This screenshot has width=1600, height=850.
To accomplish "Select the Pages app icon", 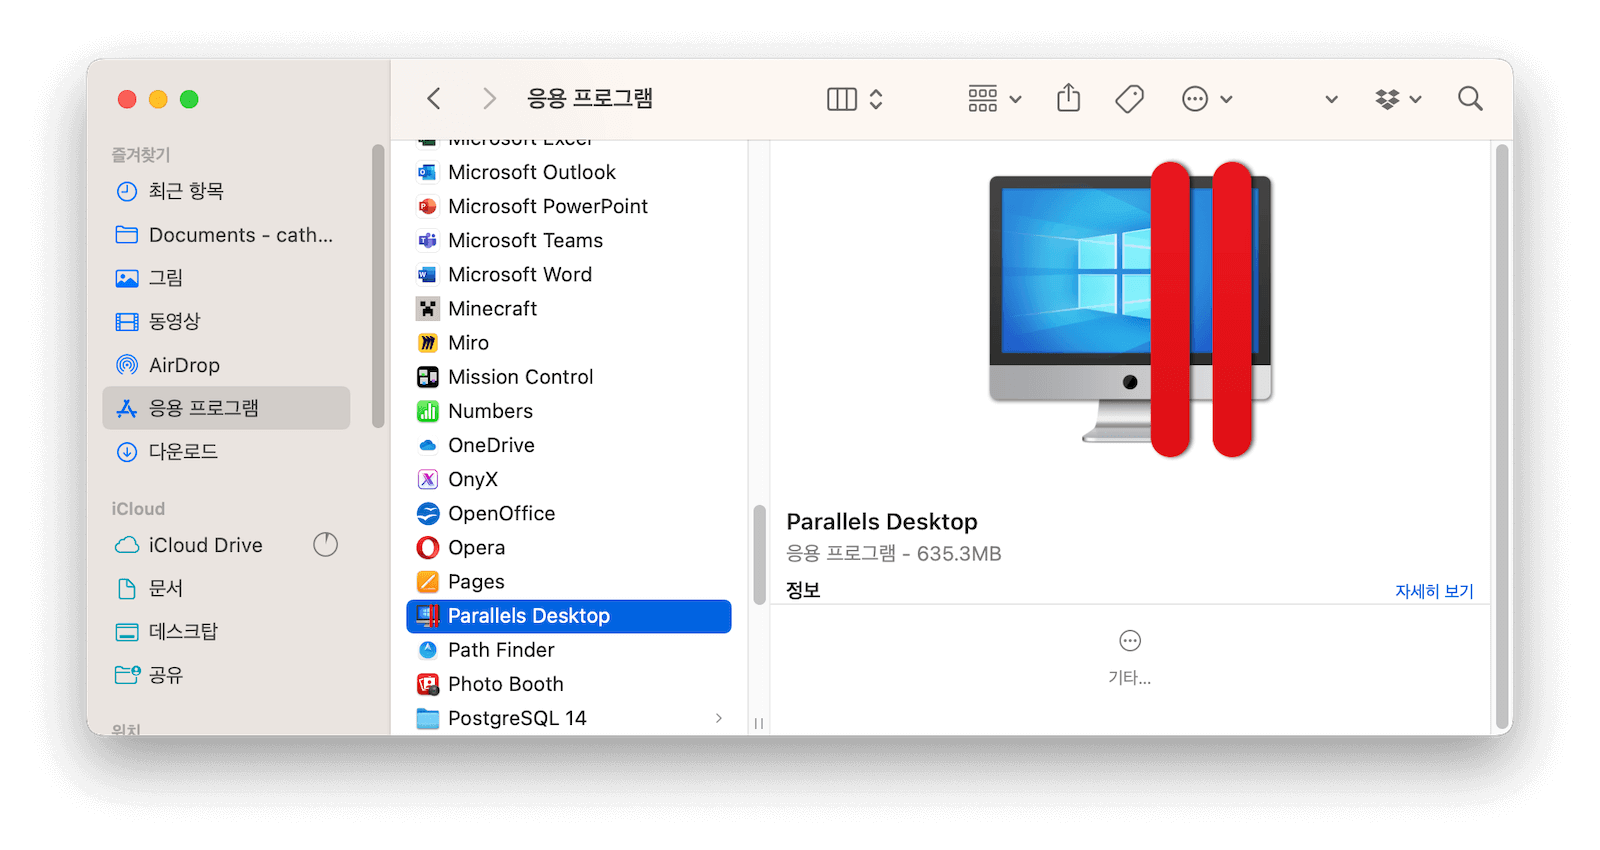I will [x=427, y=581].
